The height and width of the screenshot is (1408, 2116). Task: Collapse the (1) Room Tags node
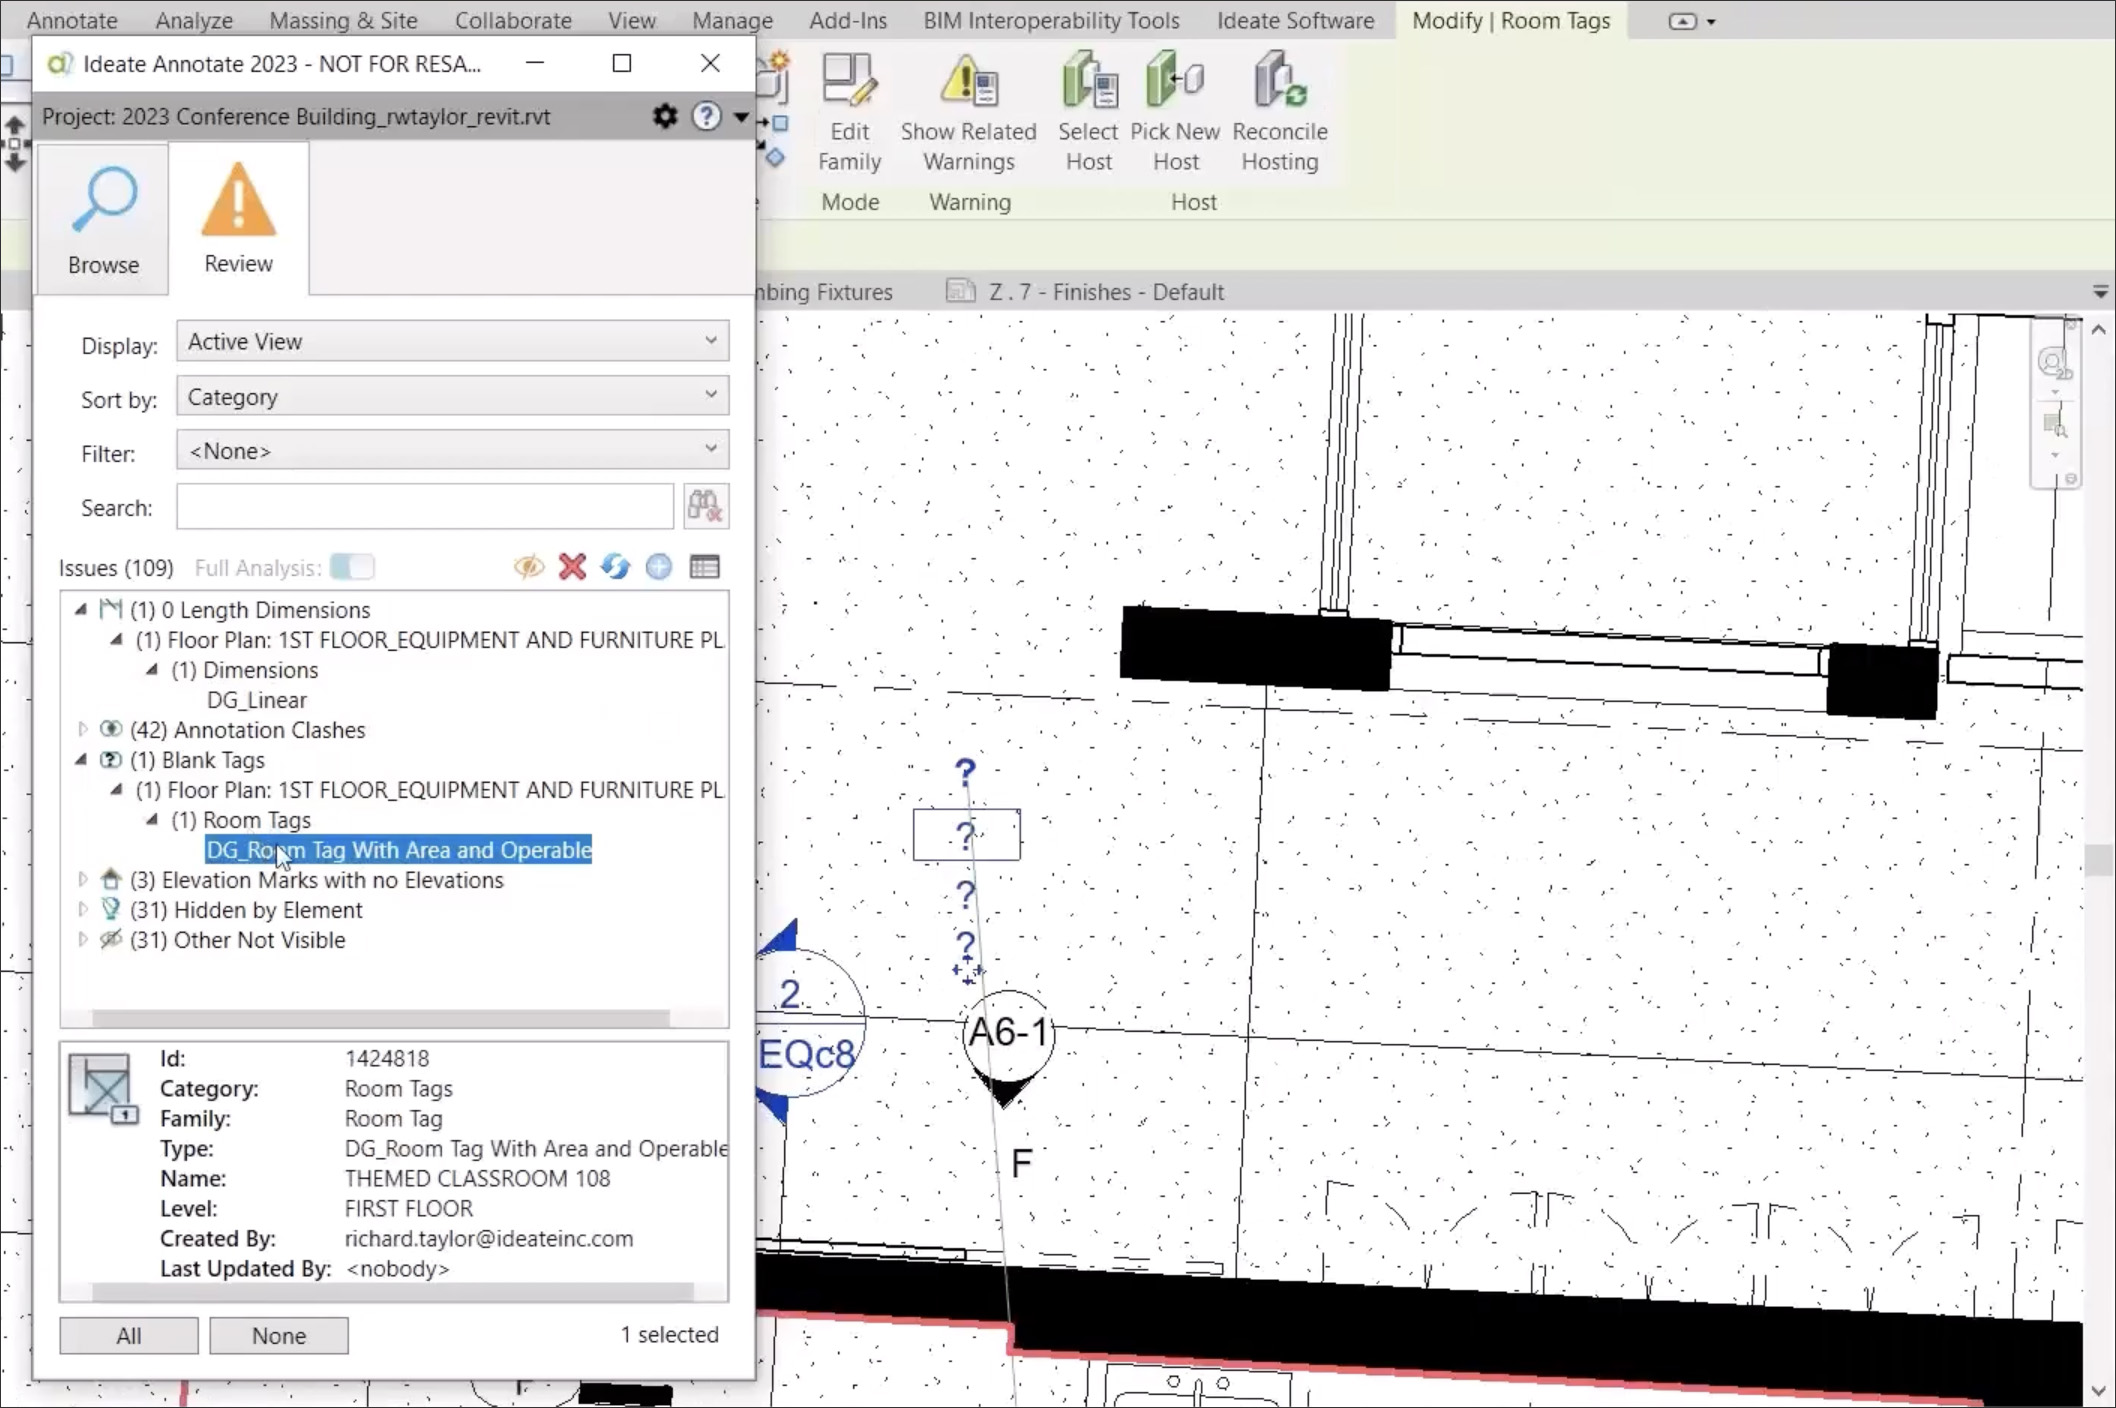click(x=152, y=819)
